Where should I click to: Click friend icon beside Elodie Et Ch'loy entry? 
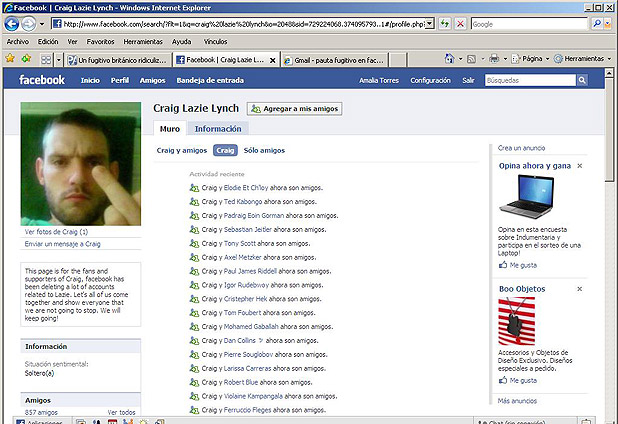coord(194,188)
